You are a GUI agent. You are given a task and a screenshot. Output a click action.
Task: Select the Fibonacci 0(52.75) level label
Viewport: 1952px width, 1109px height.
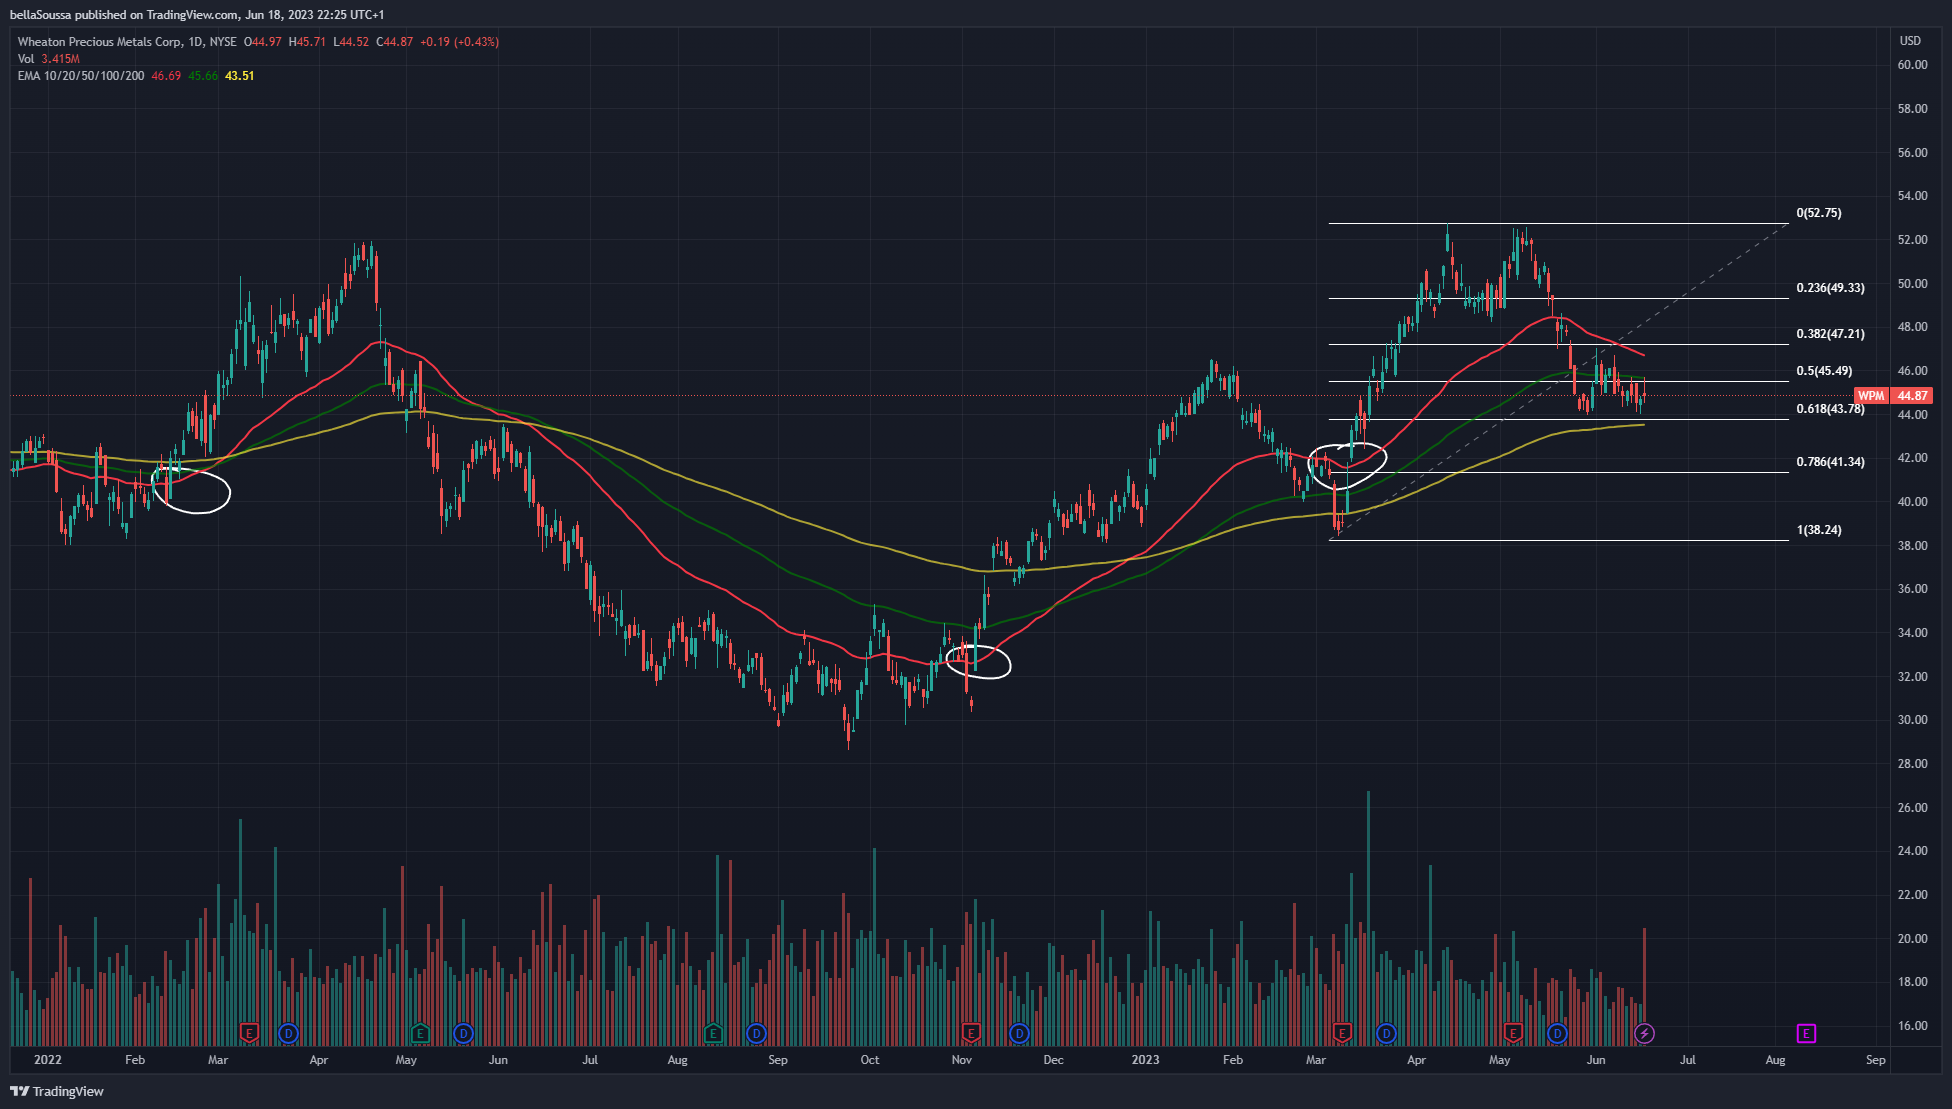pyautogui.click(x=1819, y=213)
